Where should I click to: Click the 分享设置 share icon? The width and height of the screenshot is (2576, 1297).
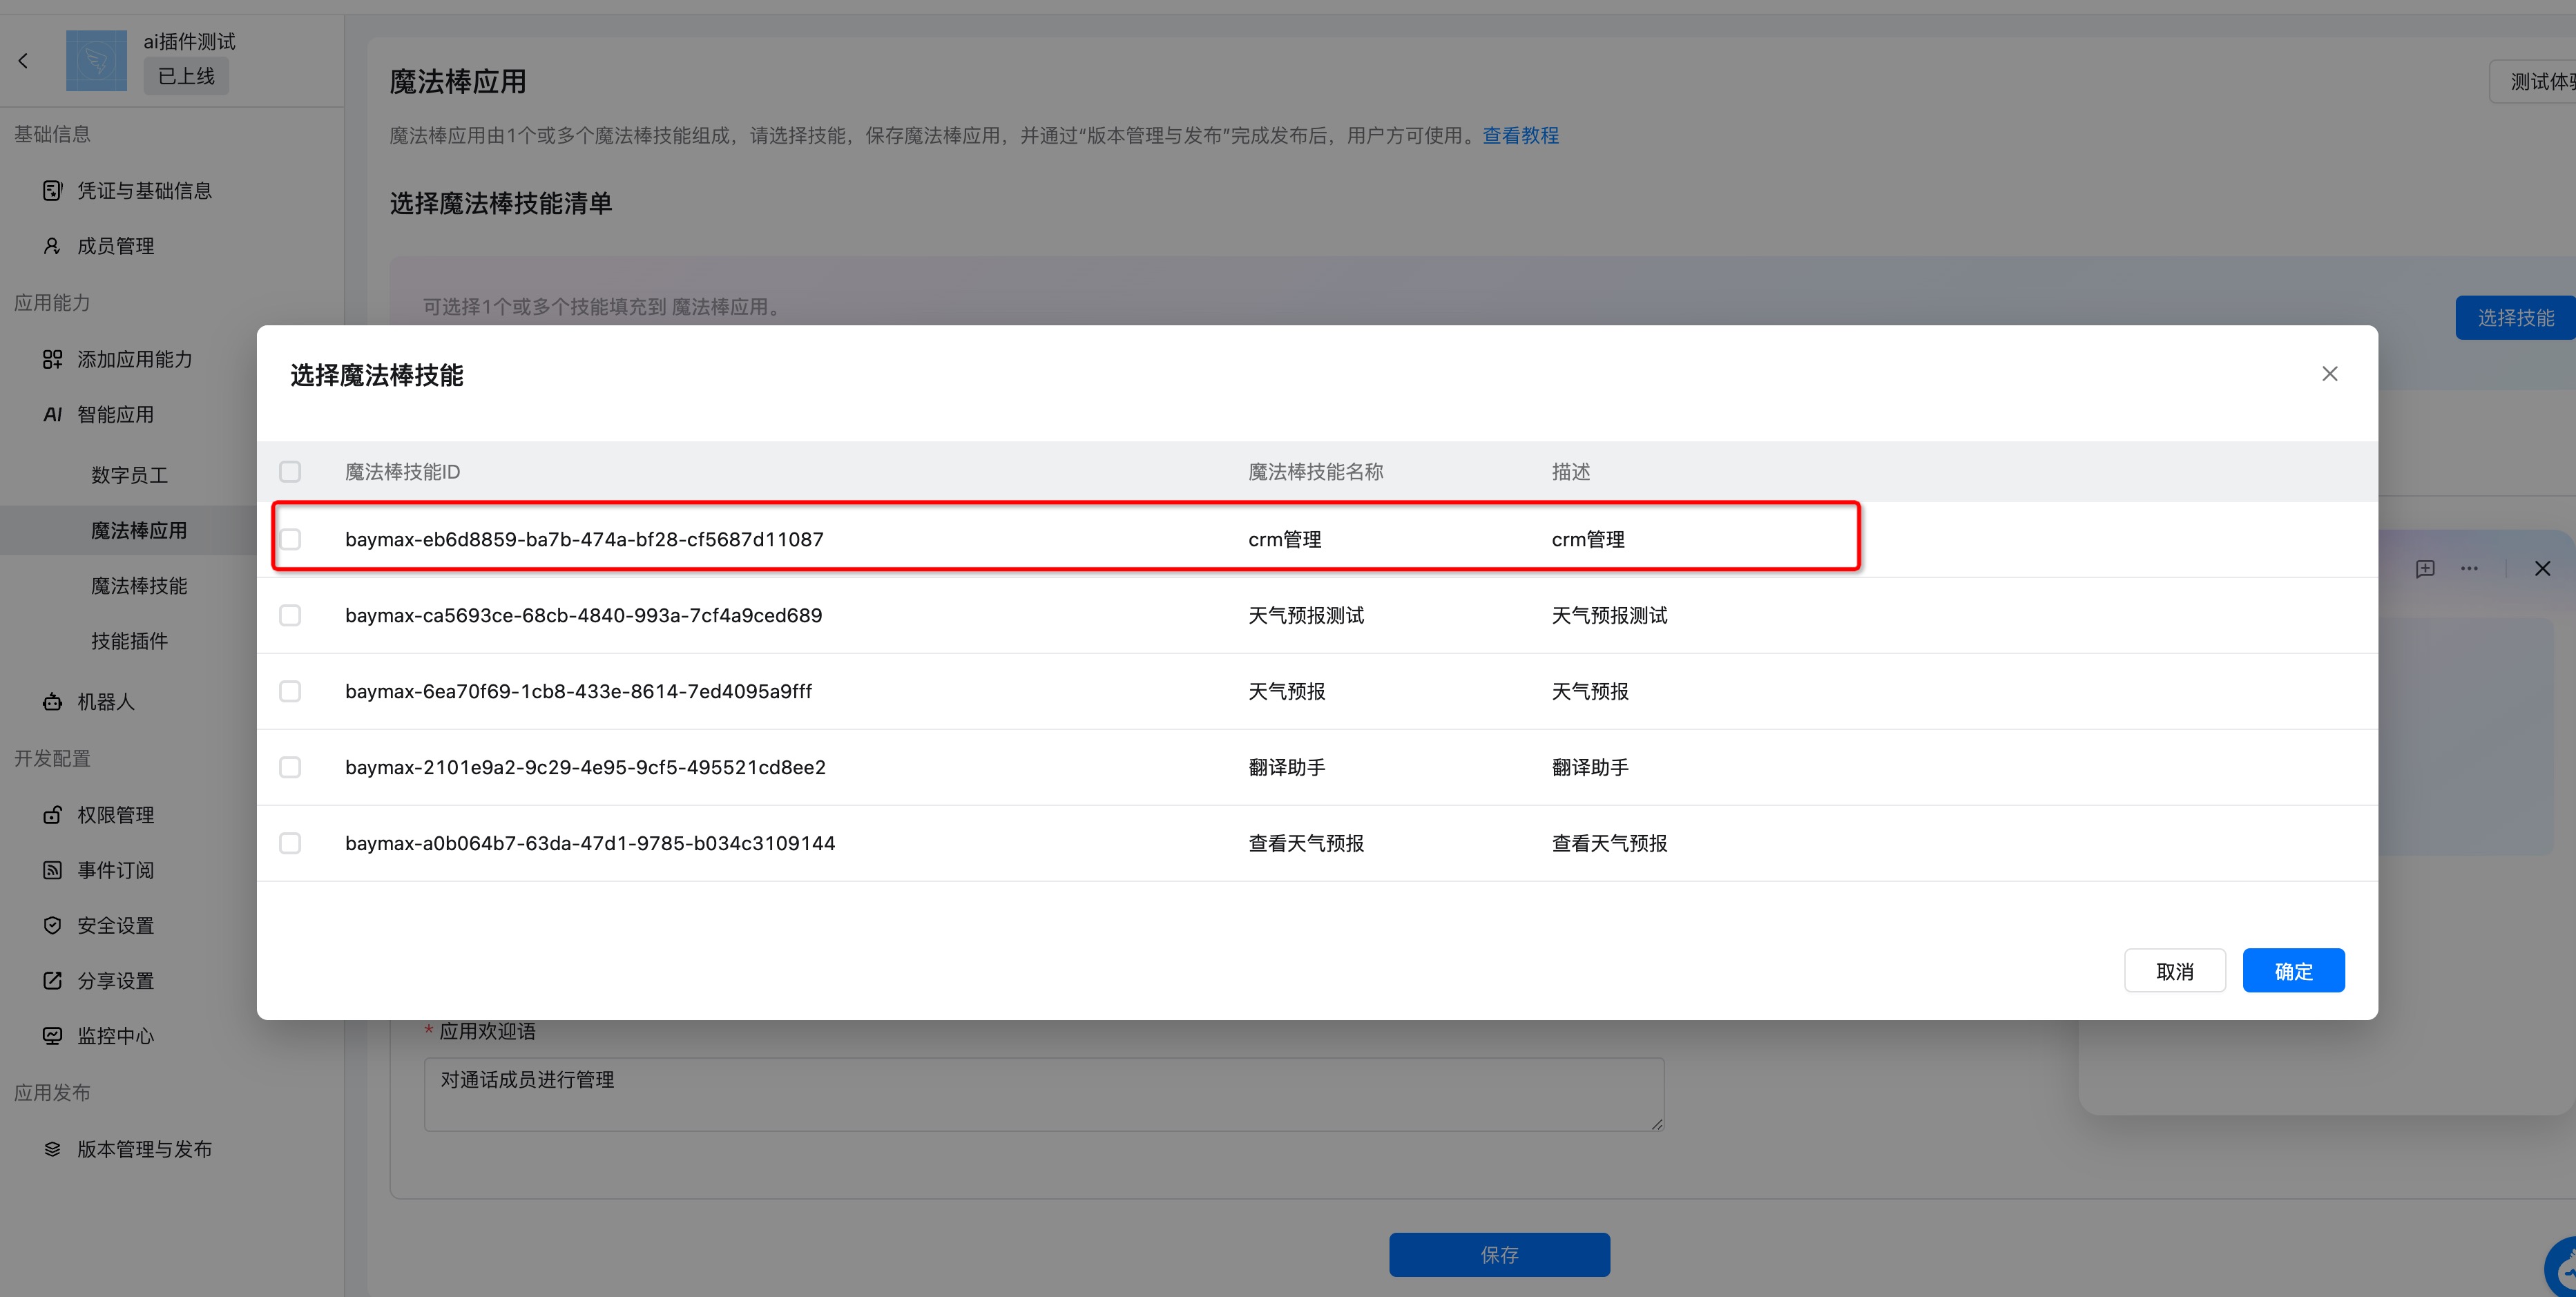point(52,980)
